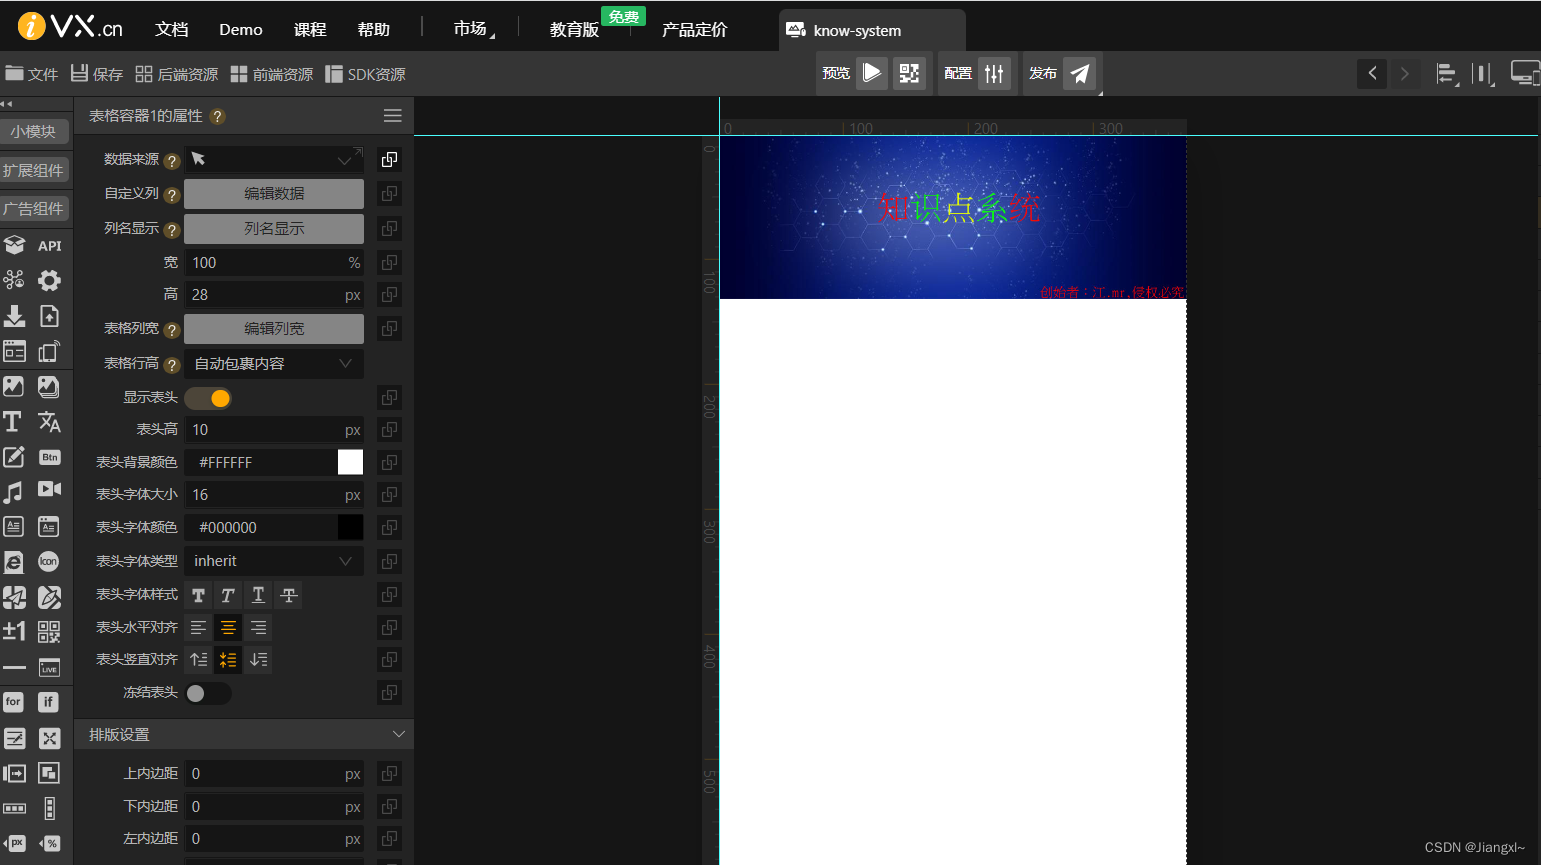1541x865 pixels.
Task: Select the text T component icon
Action: click(x=13, y=422)
